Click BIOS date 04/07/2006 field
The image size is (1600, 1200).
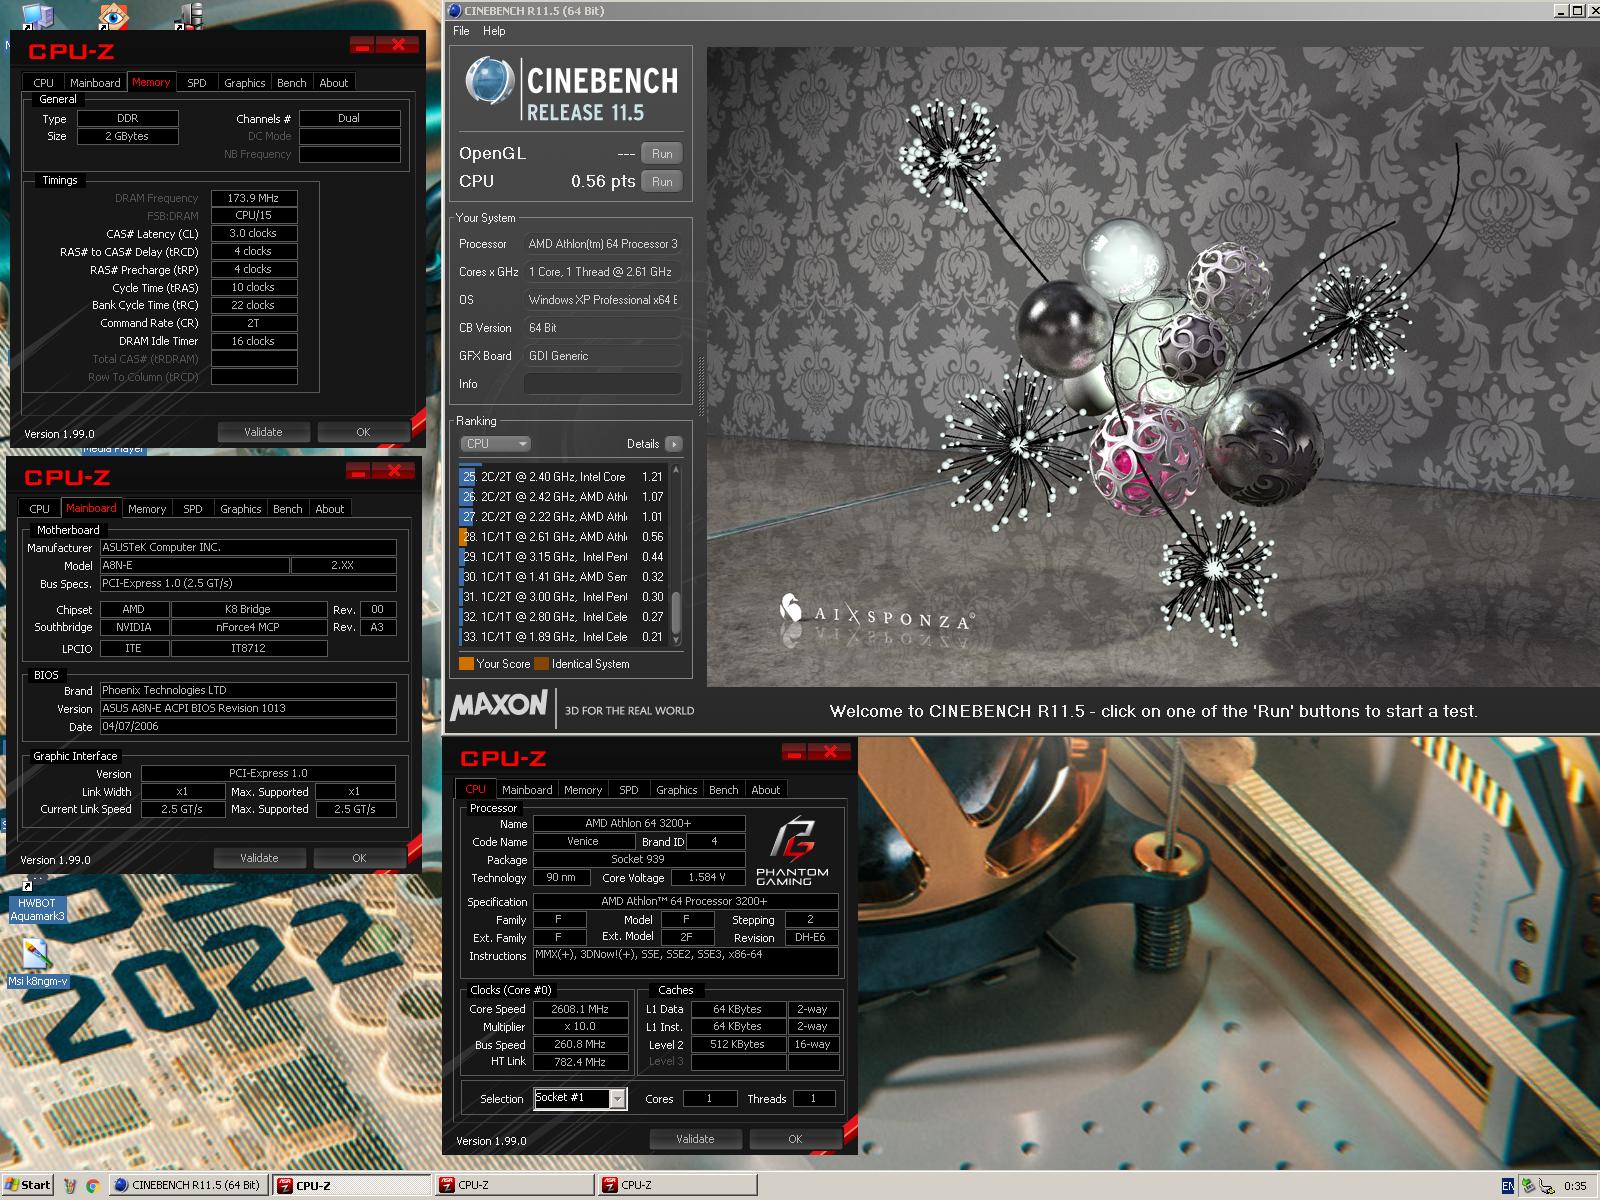248,727
